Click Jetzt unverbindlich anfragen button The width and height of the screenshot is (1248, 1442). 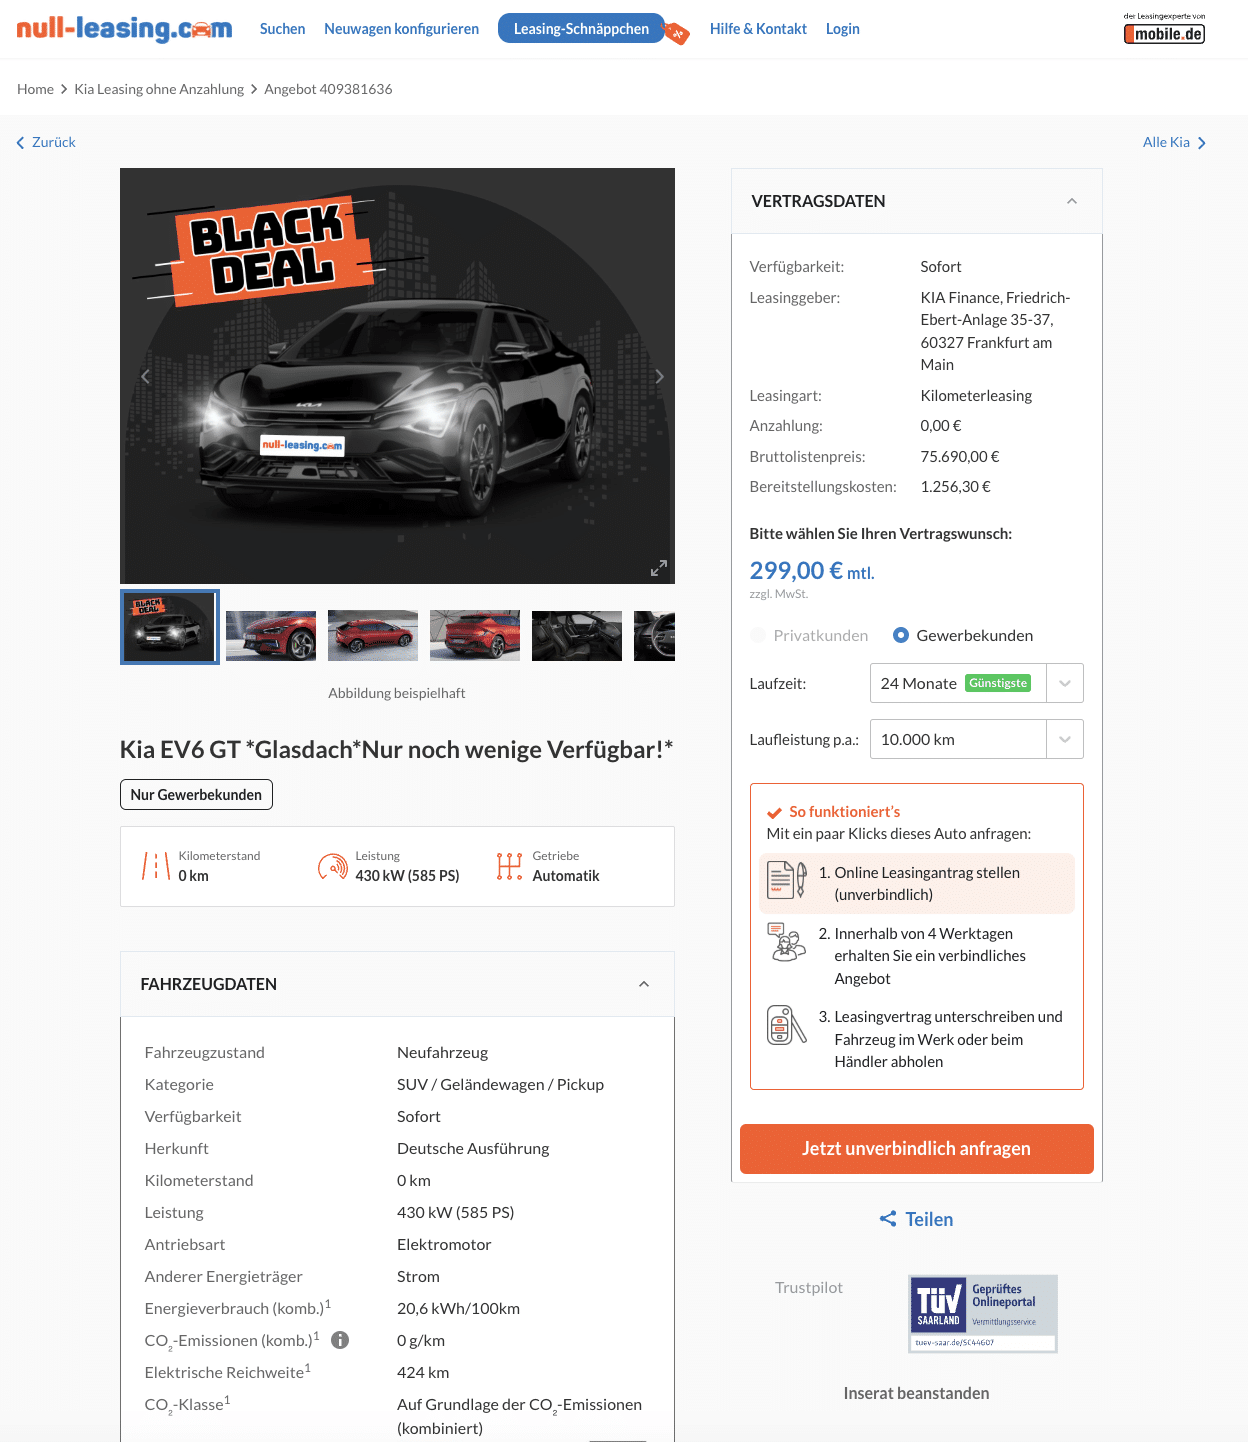pos(916,1149)
